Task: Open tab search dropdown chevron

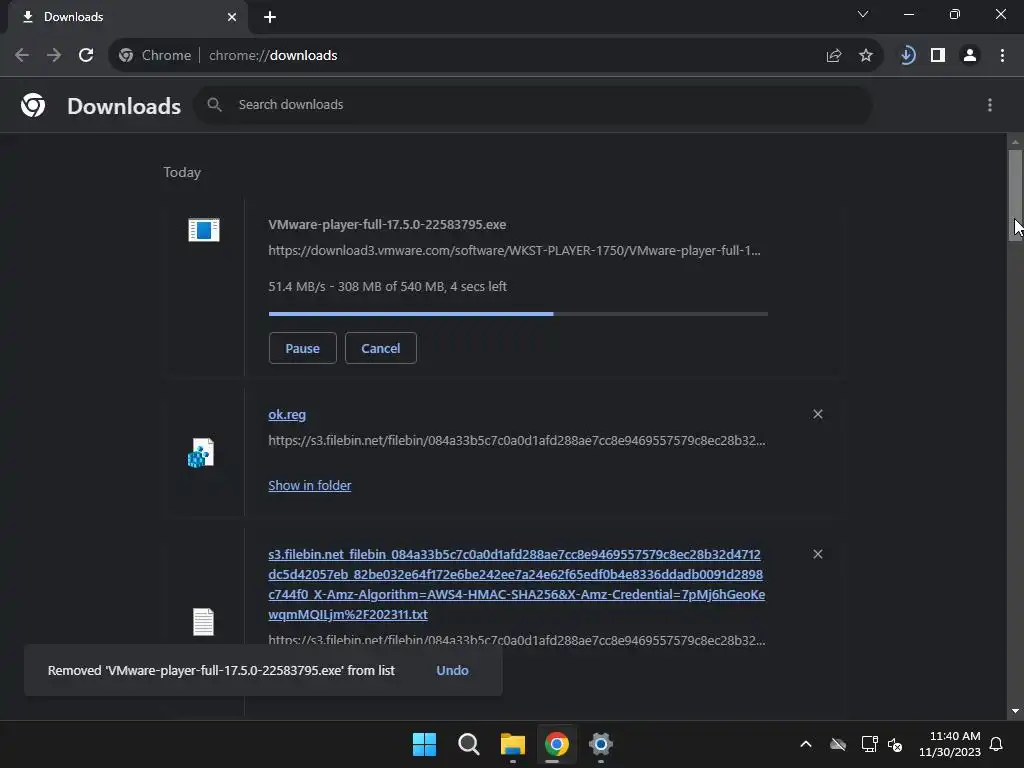Action: [863, 14]
